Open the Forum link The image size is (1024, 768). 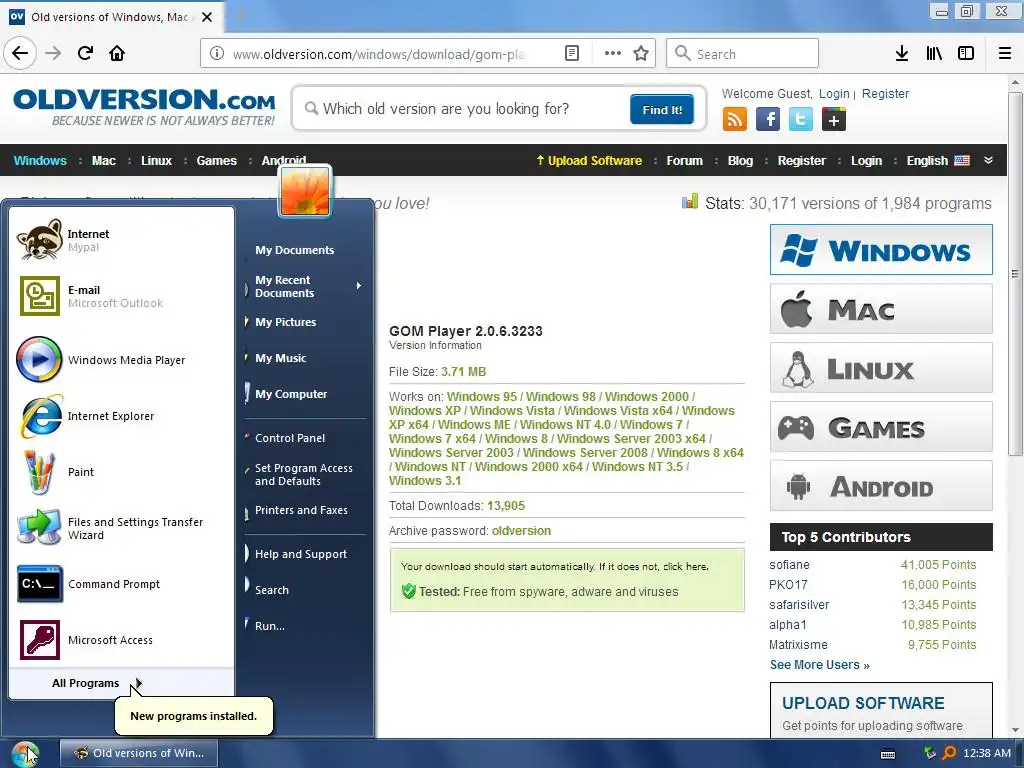tap(684, 161)
